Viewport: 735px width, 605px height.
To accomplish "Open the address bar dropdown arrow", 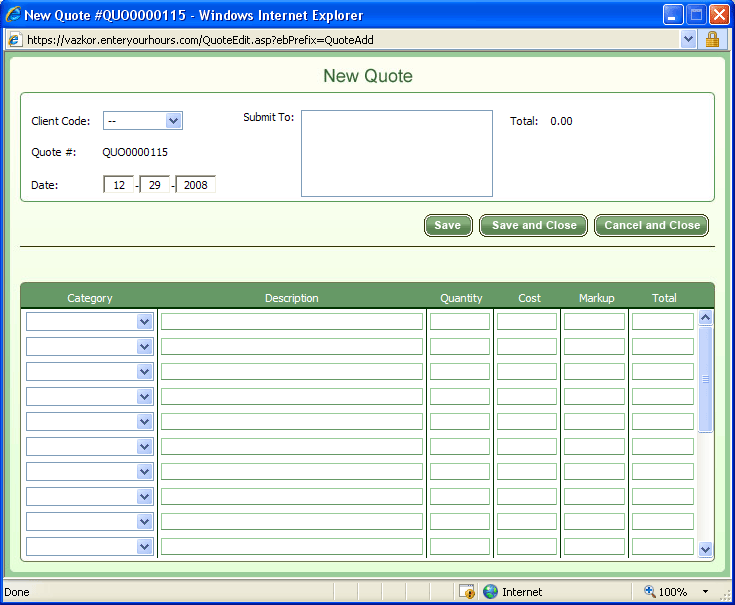I will [688, 39].
